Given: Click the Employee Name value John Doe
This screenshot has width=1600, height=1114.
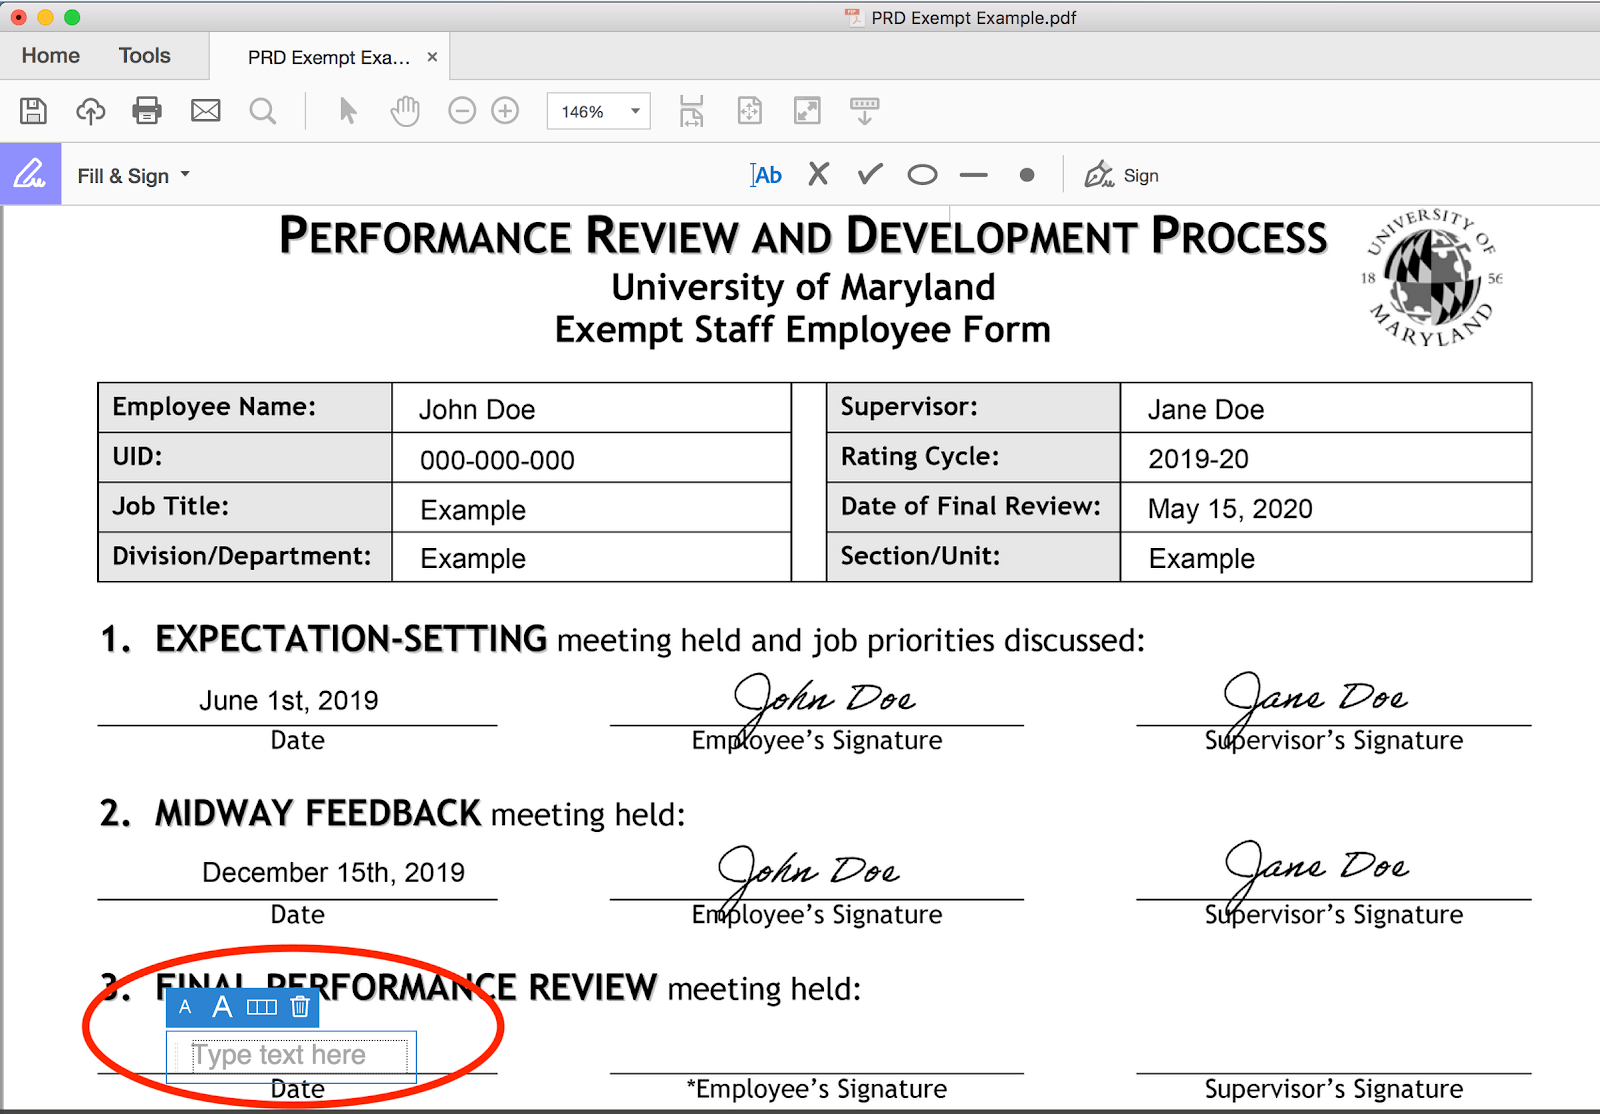Looking at the screenshot, I should [477, 410].
